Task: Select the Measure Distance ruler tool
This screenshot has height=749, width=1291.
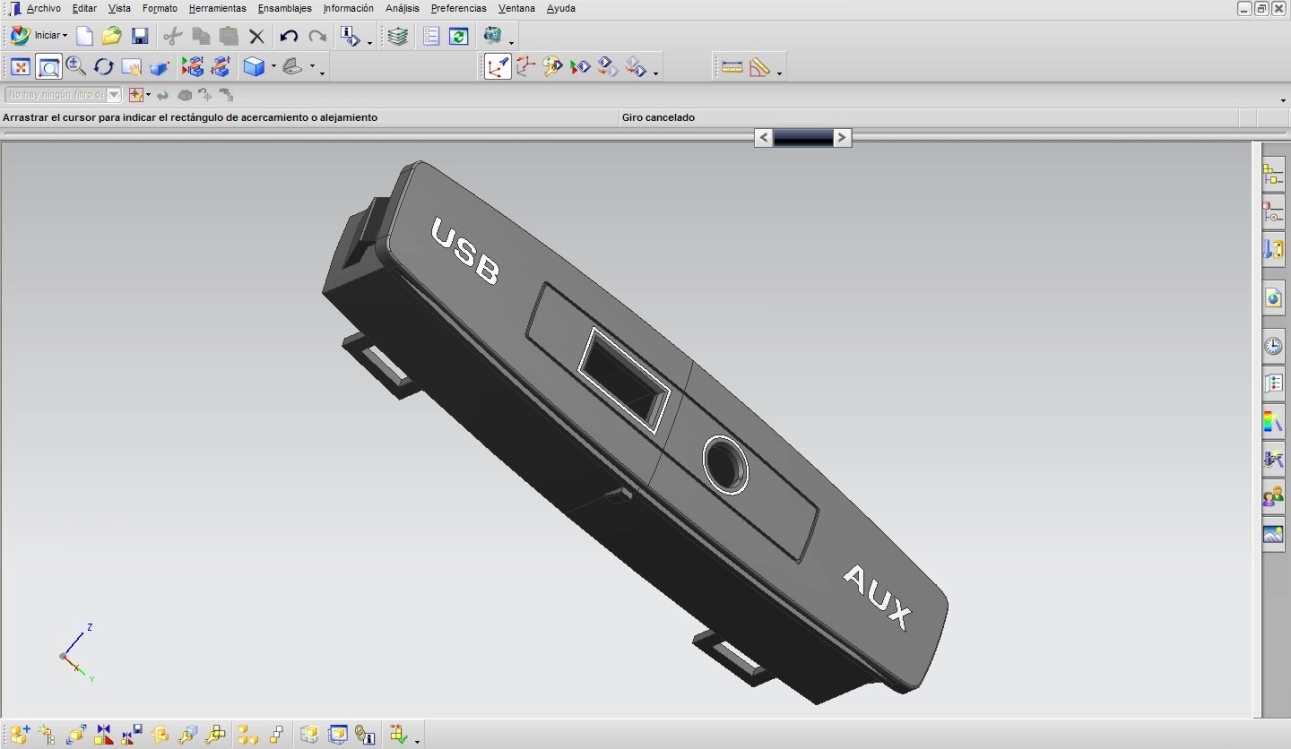Action: click(732, 67)
